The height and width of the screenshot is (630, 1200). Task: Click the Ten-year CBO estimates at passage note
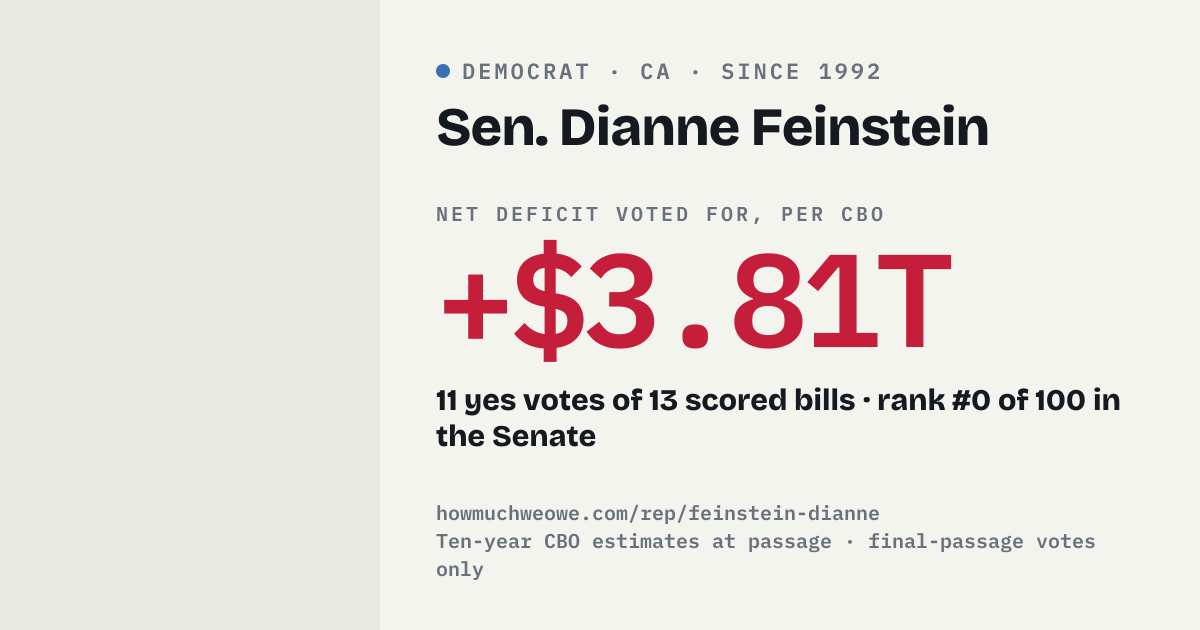click(x=634, y=542)
